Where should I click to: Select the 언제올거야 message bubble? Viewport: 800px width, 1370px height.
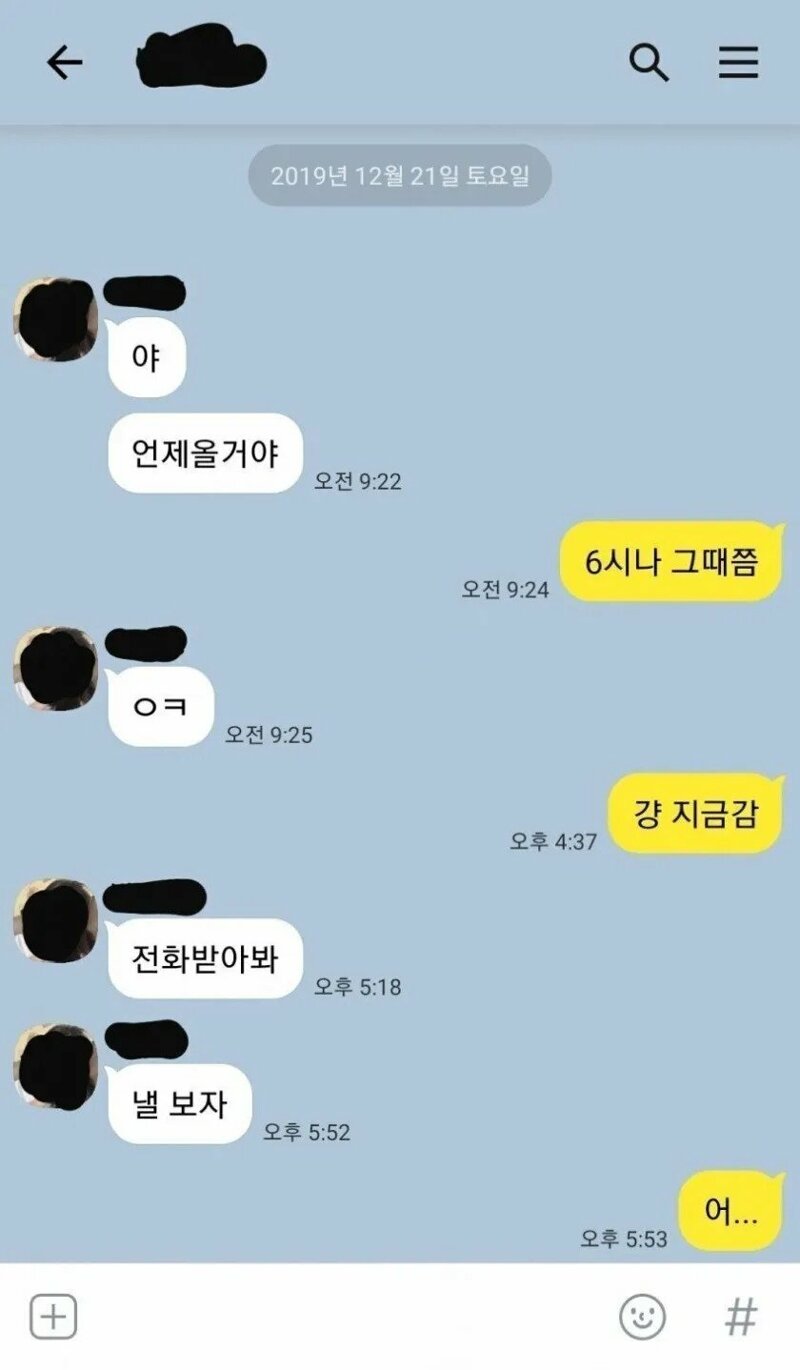[x=205, y=453]
